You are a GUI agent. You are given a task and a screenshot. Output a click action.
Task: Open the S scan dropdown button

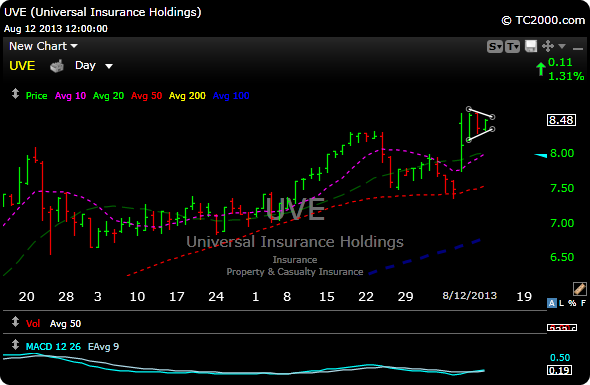coord(495,47)
